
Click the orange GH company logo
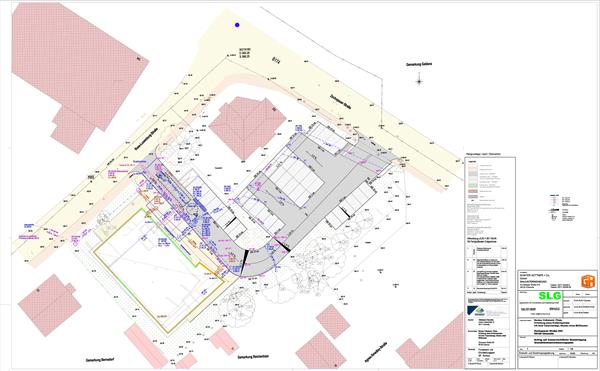pos(588,282)
